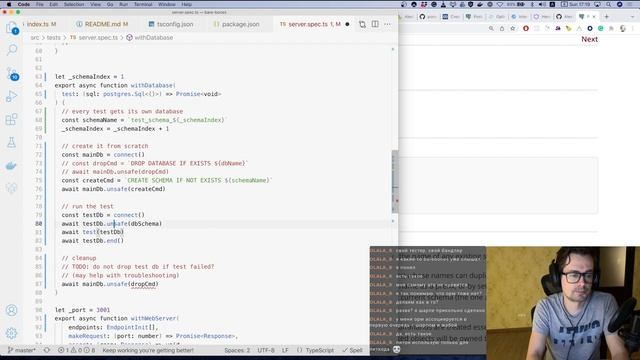
Task: Open the Selection menu
Action: click(x=74, y=4)
